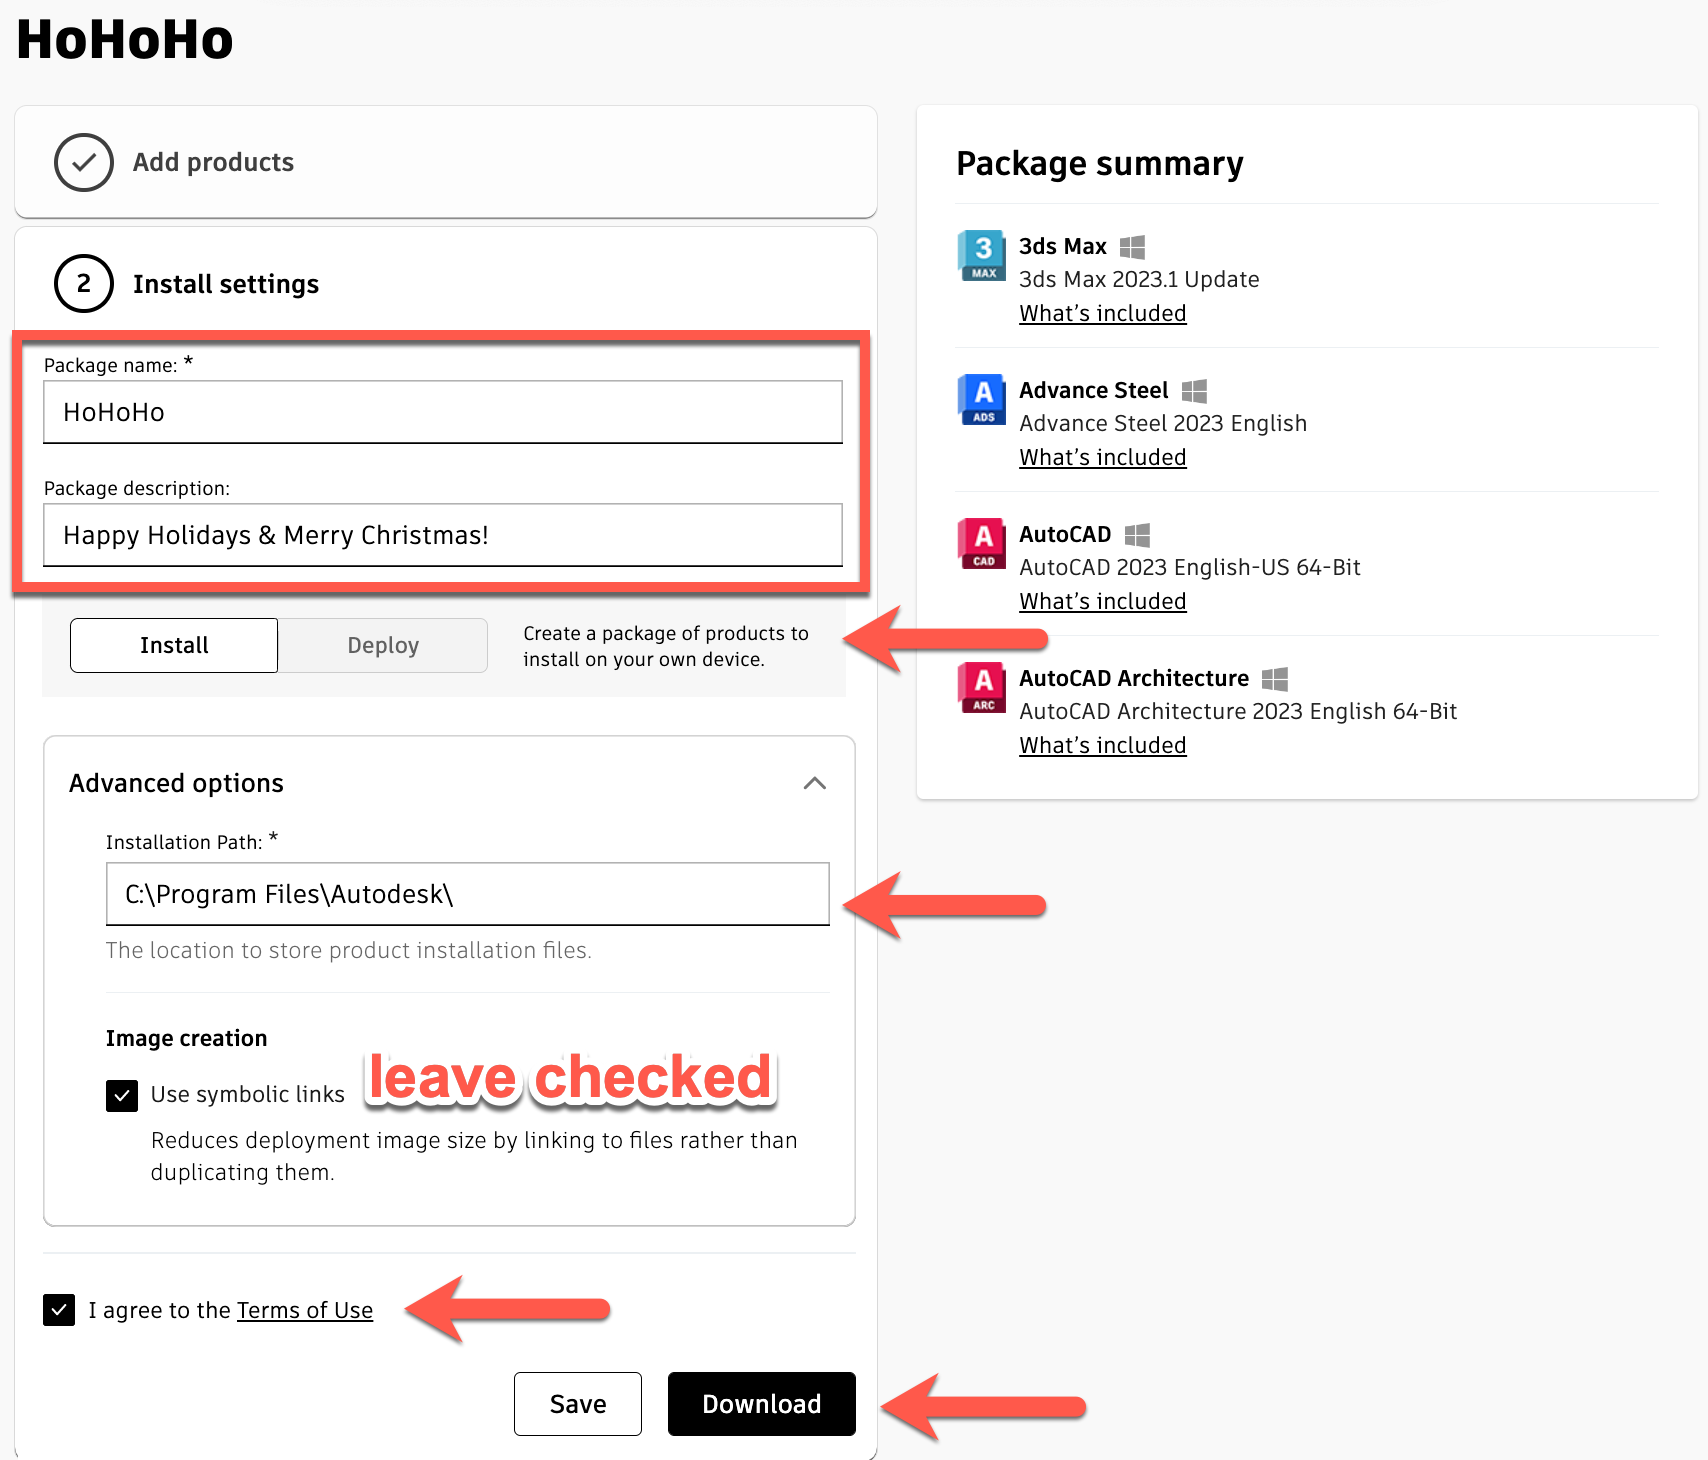Click the Windows logo beside 3ds Max
Image resolution: width=1708 pixels, height=1460 pixels.
click(x=1132, y=247)
